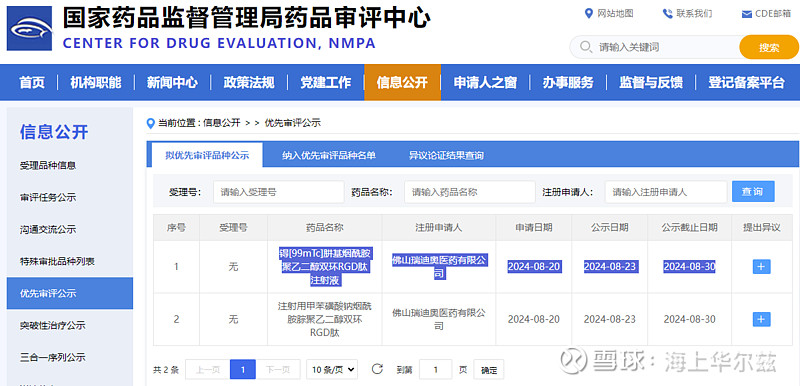This screenshot has width=800, height=386.
Task: Open 网站地图 site map link
Action: click(615, 13)
